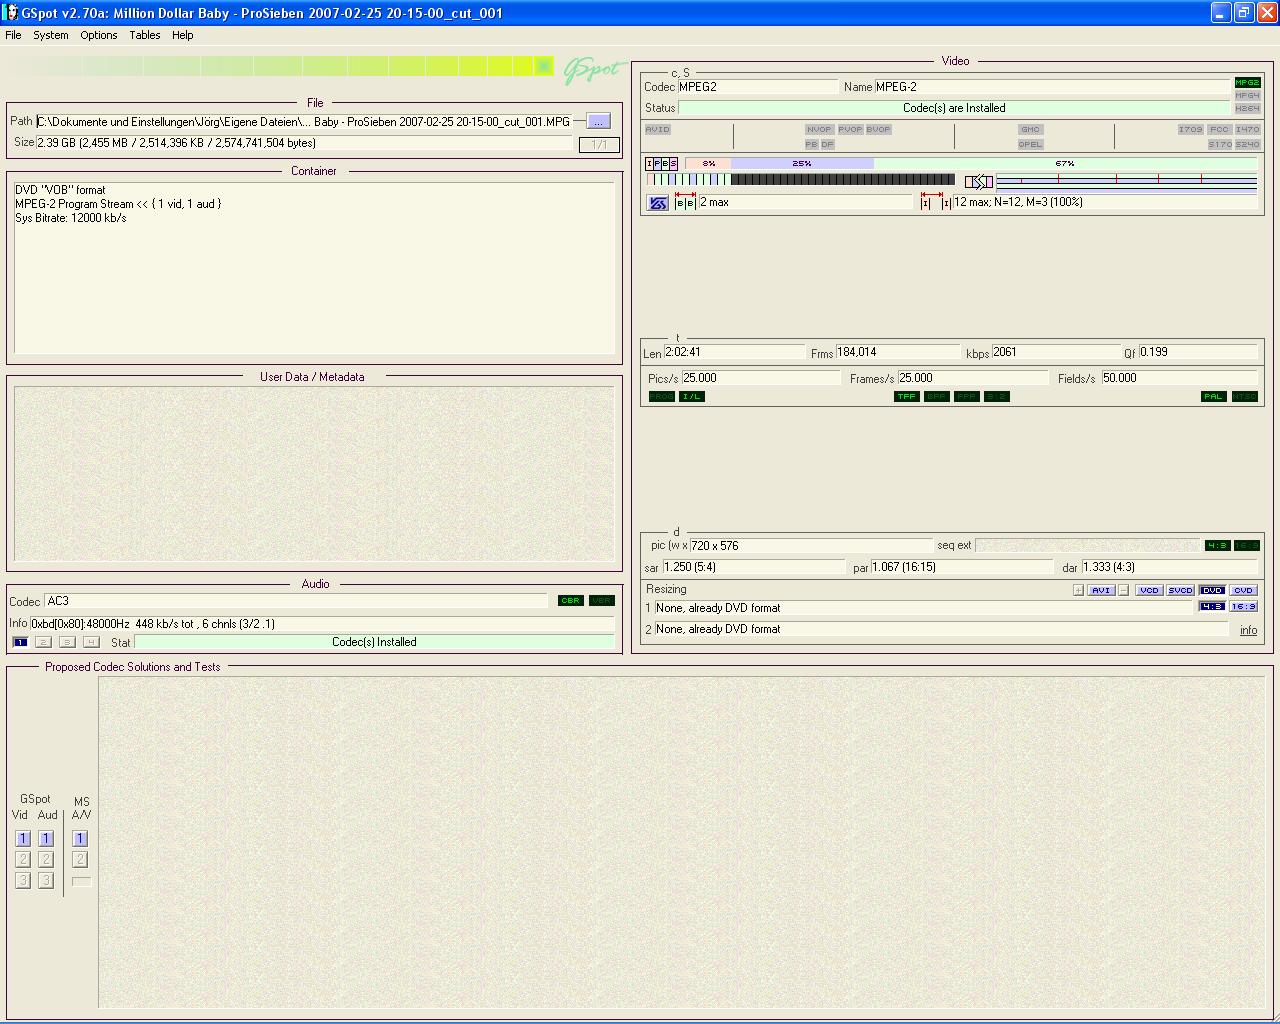Viewport: 1280px width, 1024px height.
Task: Click the B-frames max bracket icon
Action: [x=685, y=201]
